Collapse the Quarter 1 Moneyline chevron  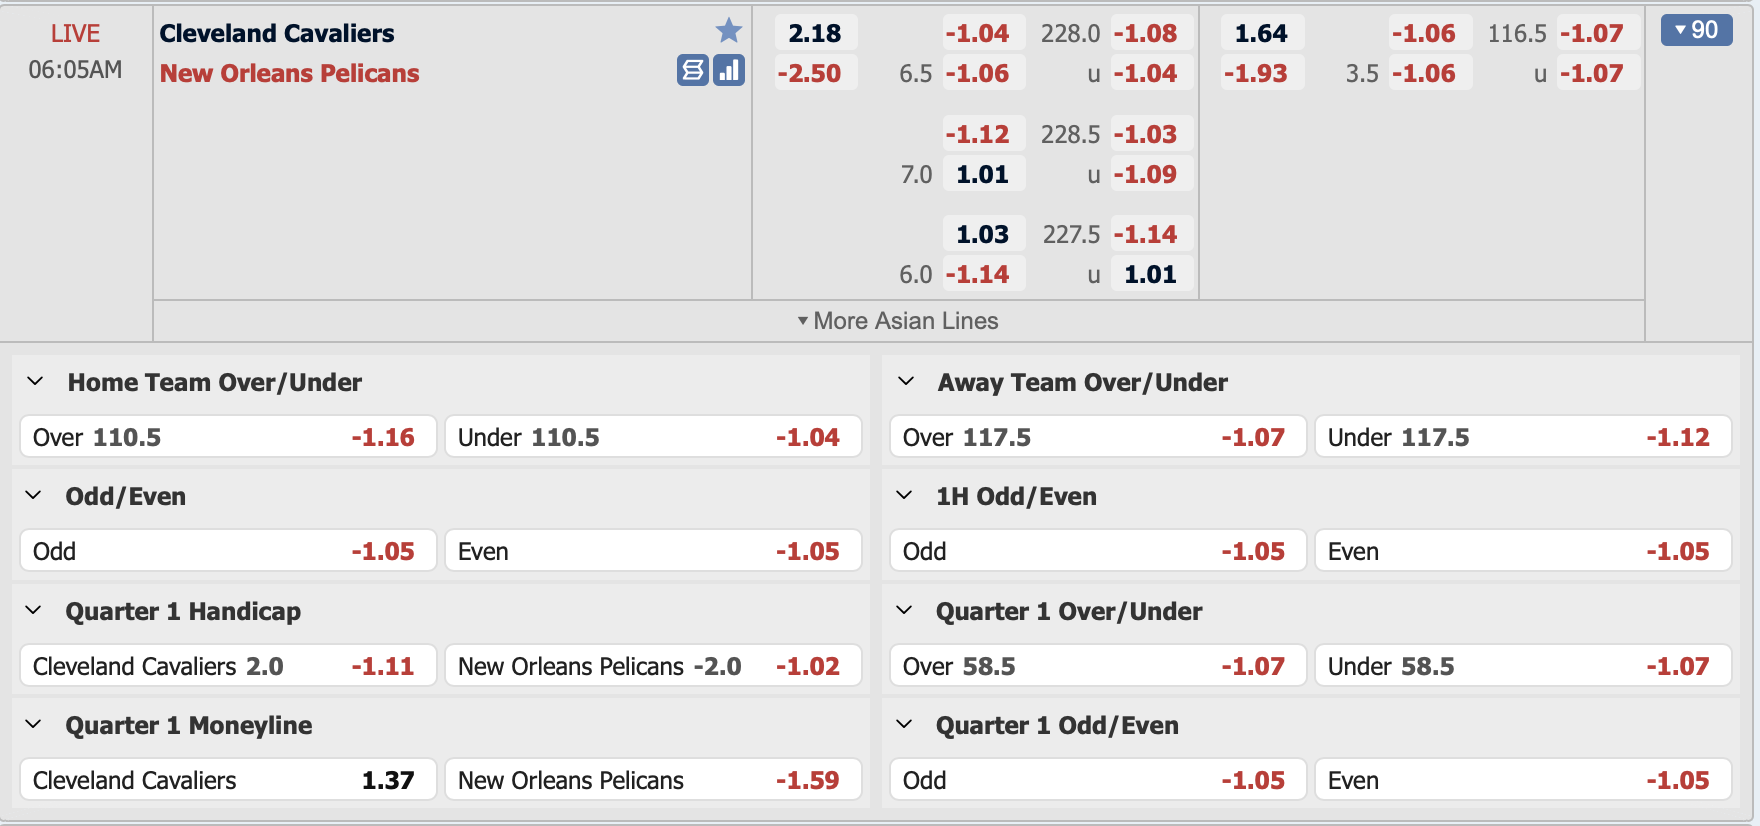pos(34,724)
